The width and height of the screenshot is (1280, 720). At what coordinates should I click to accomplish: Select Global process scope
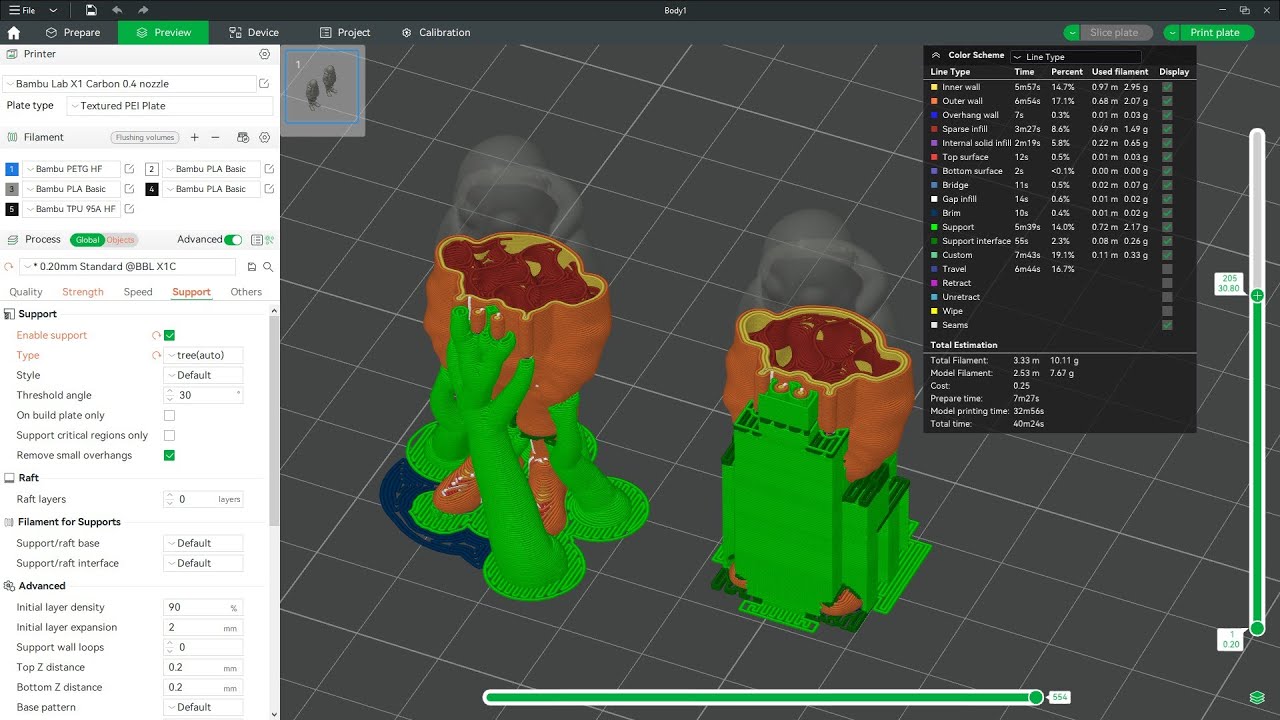coord(88,240)
